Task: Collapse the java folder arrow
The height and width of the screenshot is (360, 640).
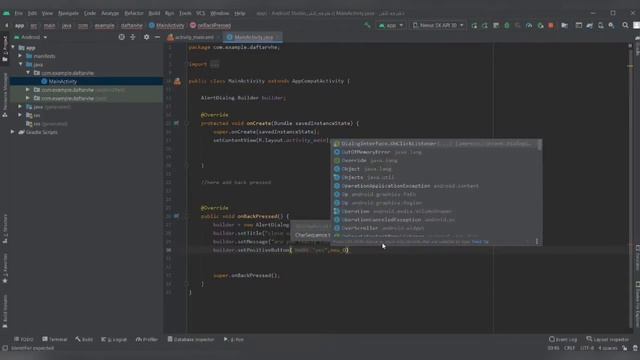Action: point(20,64)
